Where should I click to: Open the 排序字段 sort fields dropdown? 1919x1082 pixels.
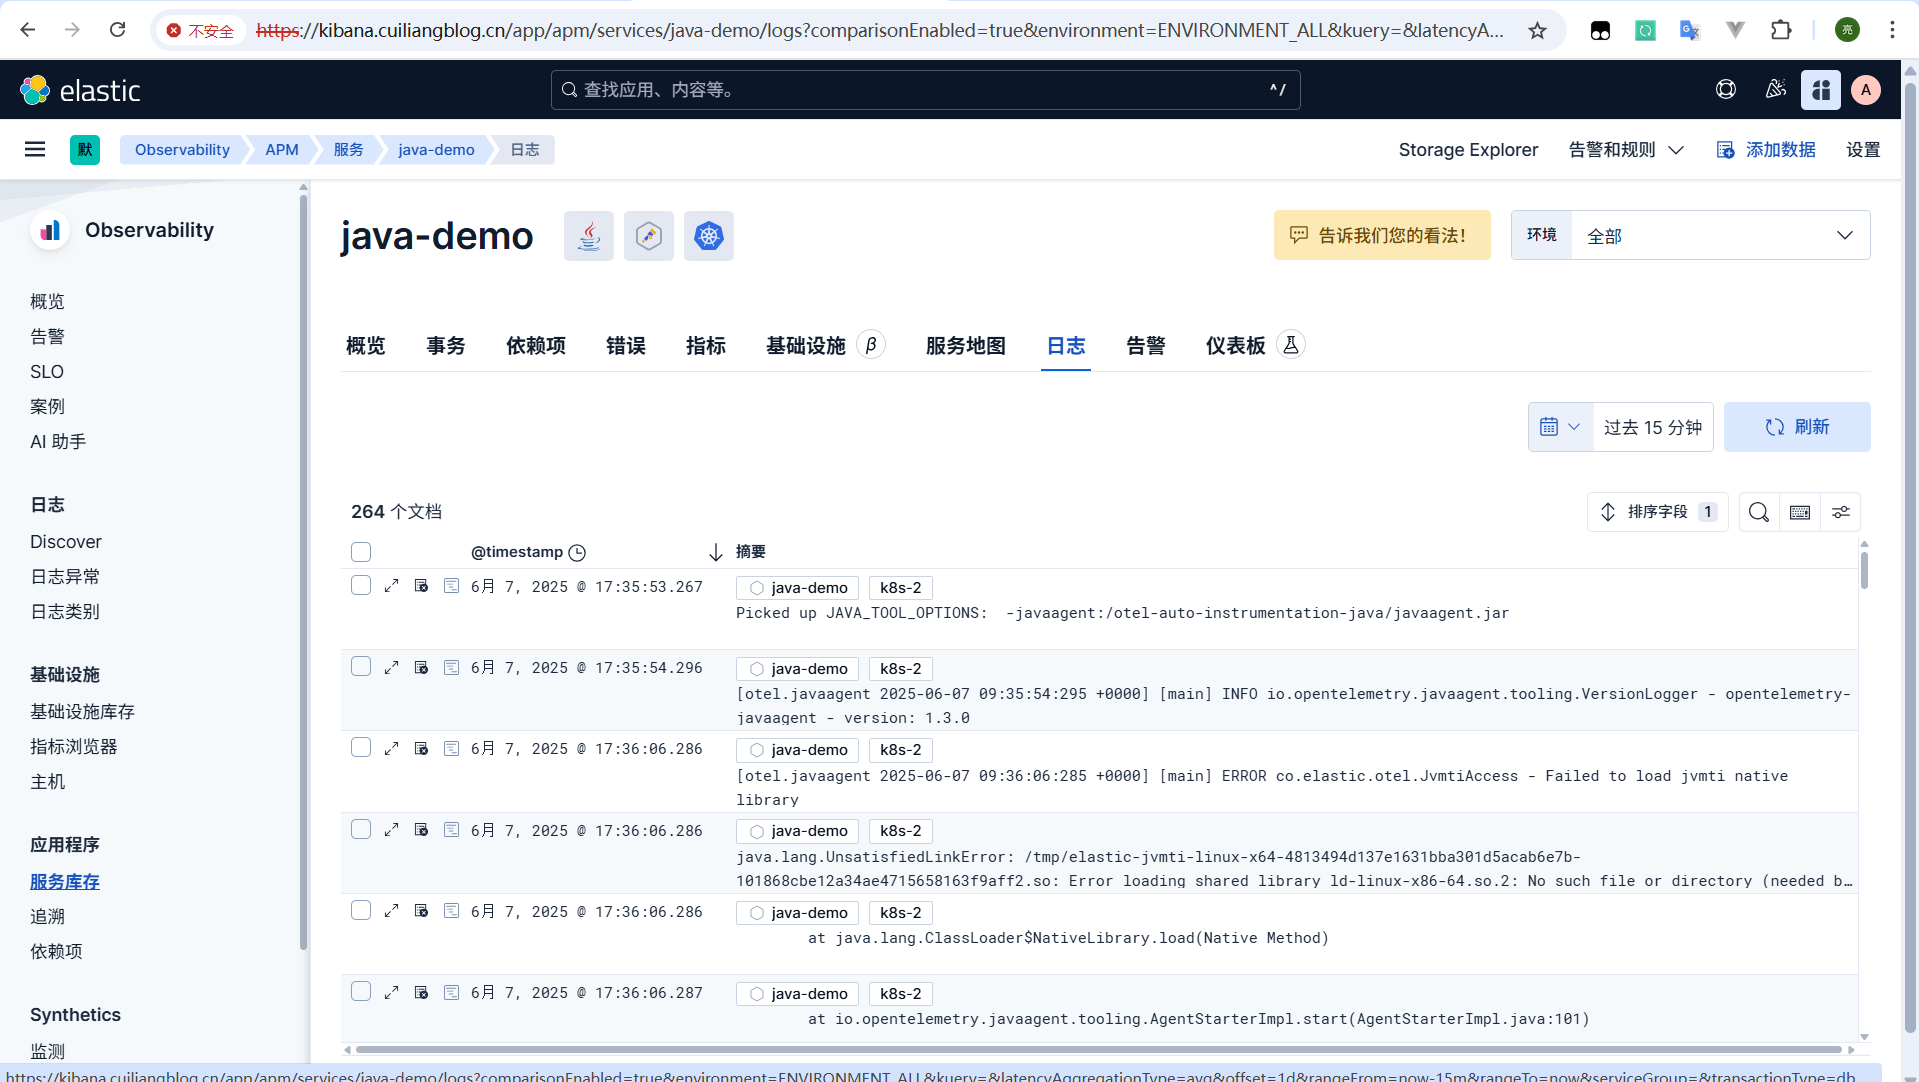(1657, 512)
